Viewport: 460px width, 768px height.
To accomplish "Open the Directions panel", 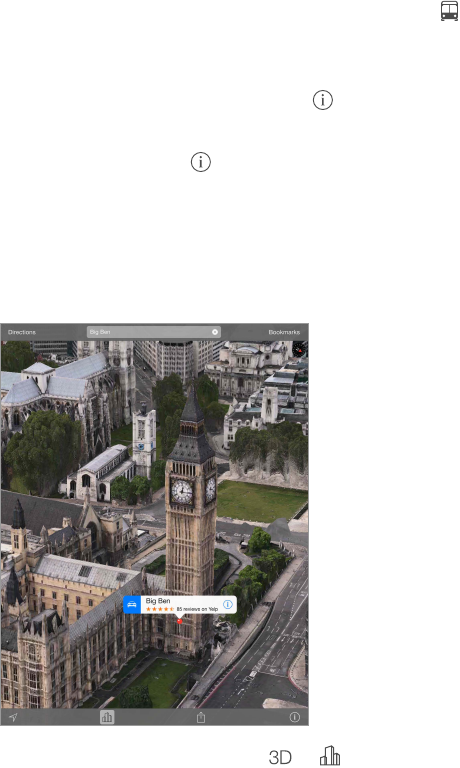I will pos(22,332).
